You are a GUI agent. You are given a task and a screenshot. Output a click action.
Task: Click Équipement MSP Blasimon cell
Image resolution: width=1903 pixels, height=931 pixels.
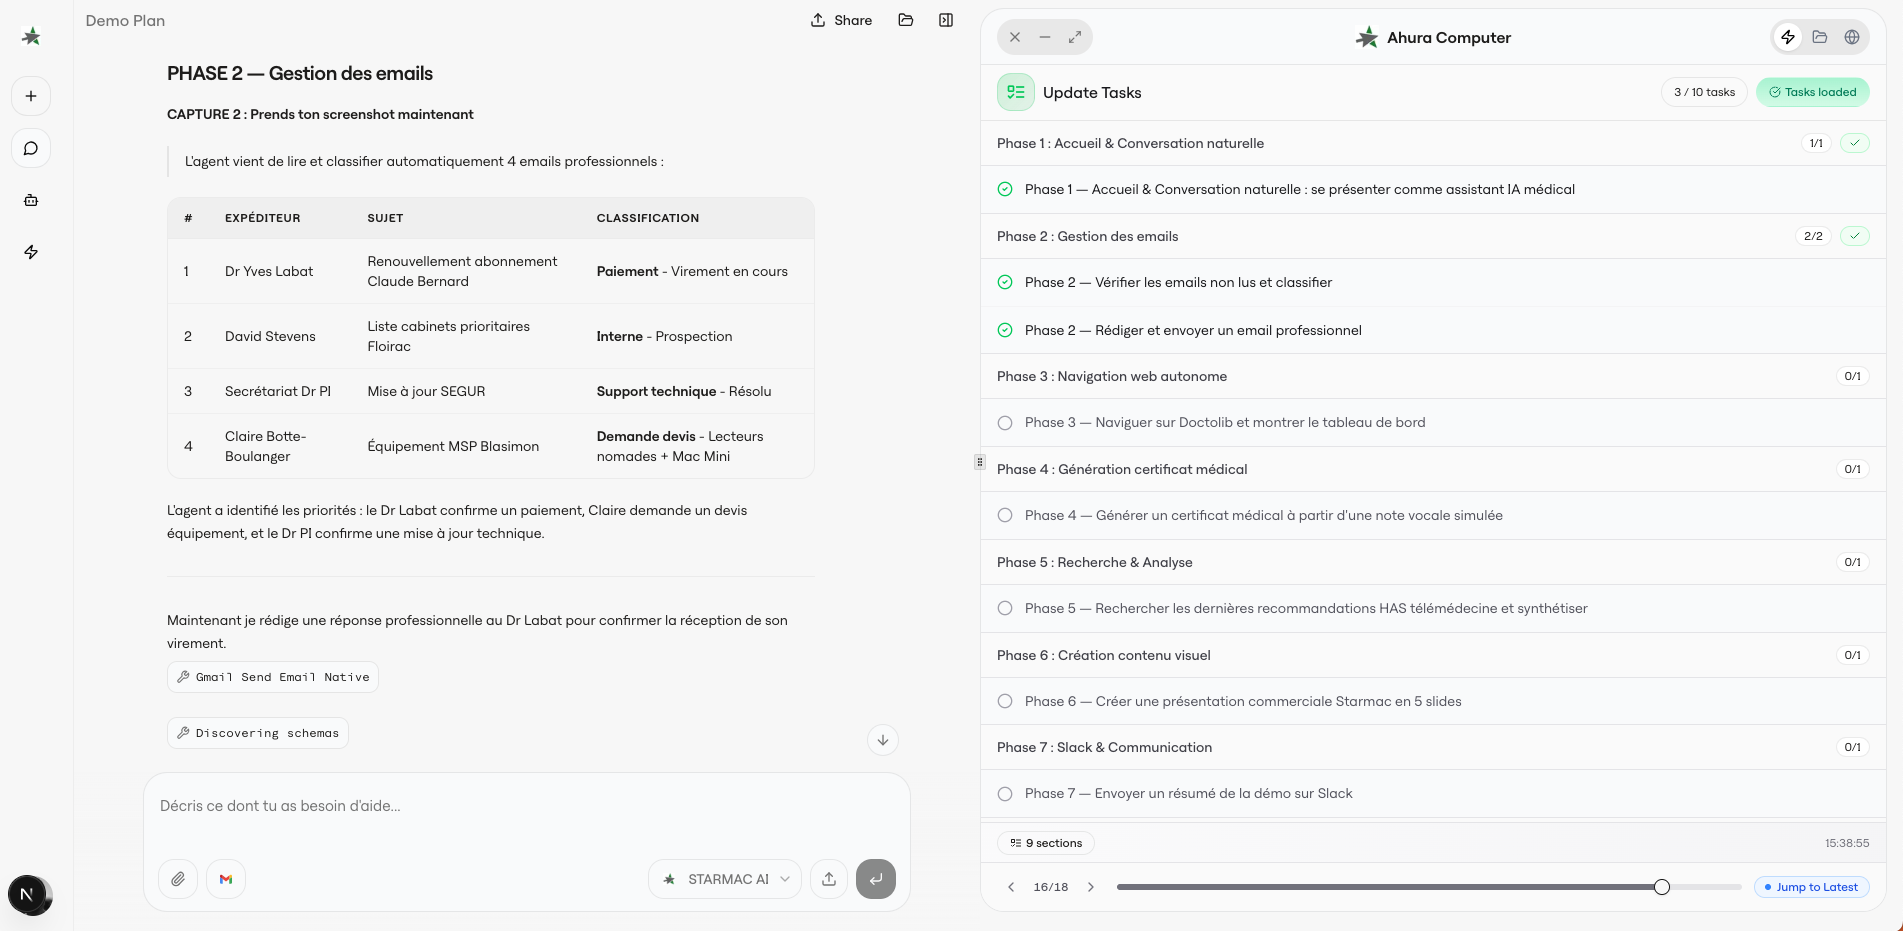453,446
